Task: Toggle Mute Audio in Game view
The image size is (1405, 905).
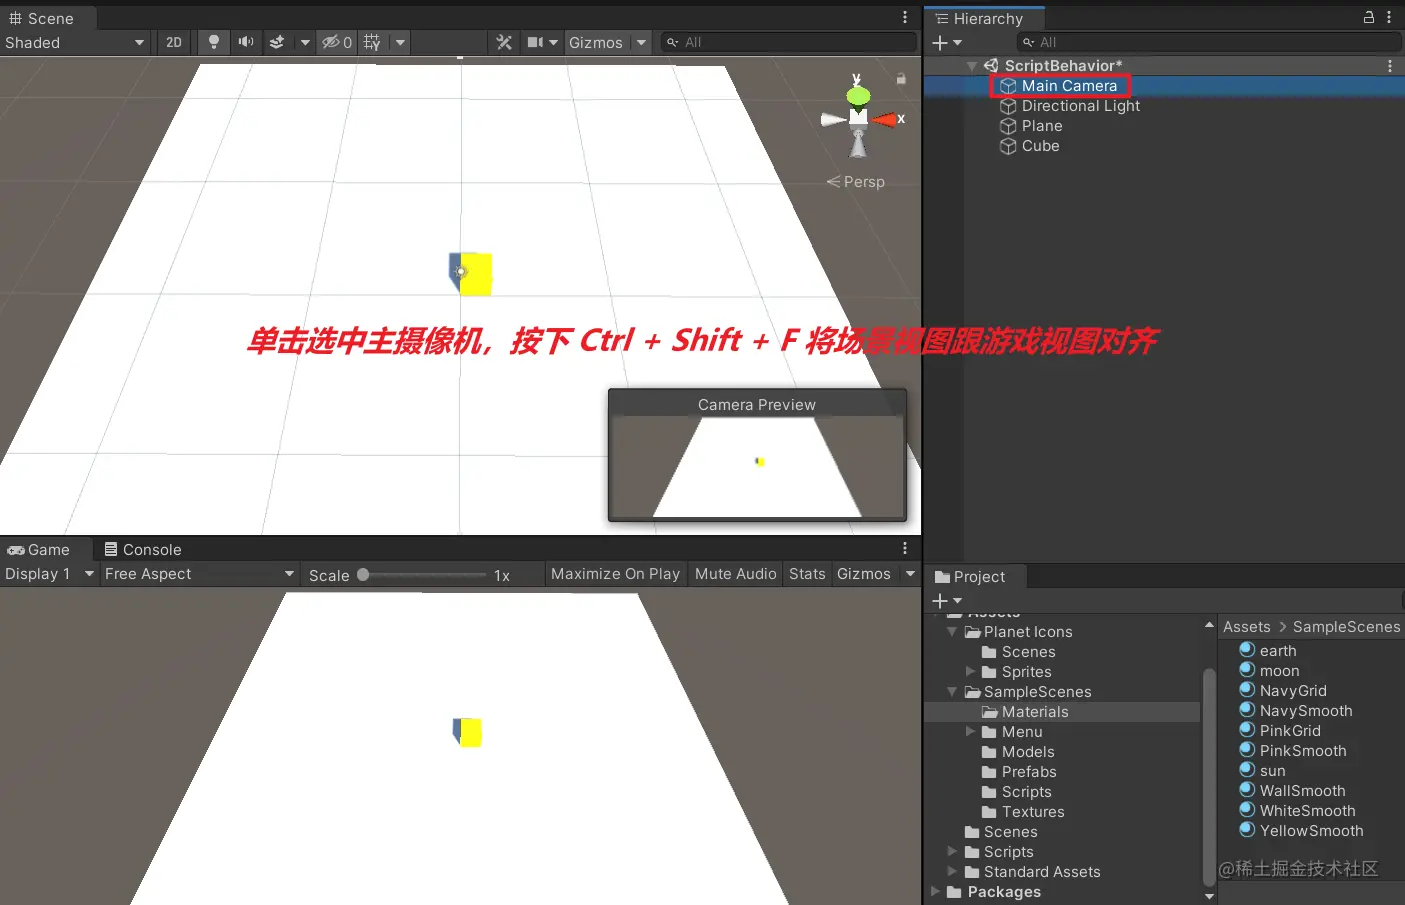Action: point(735,574)
